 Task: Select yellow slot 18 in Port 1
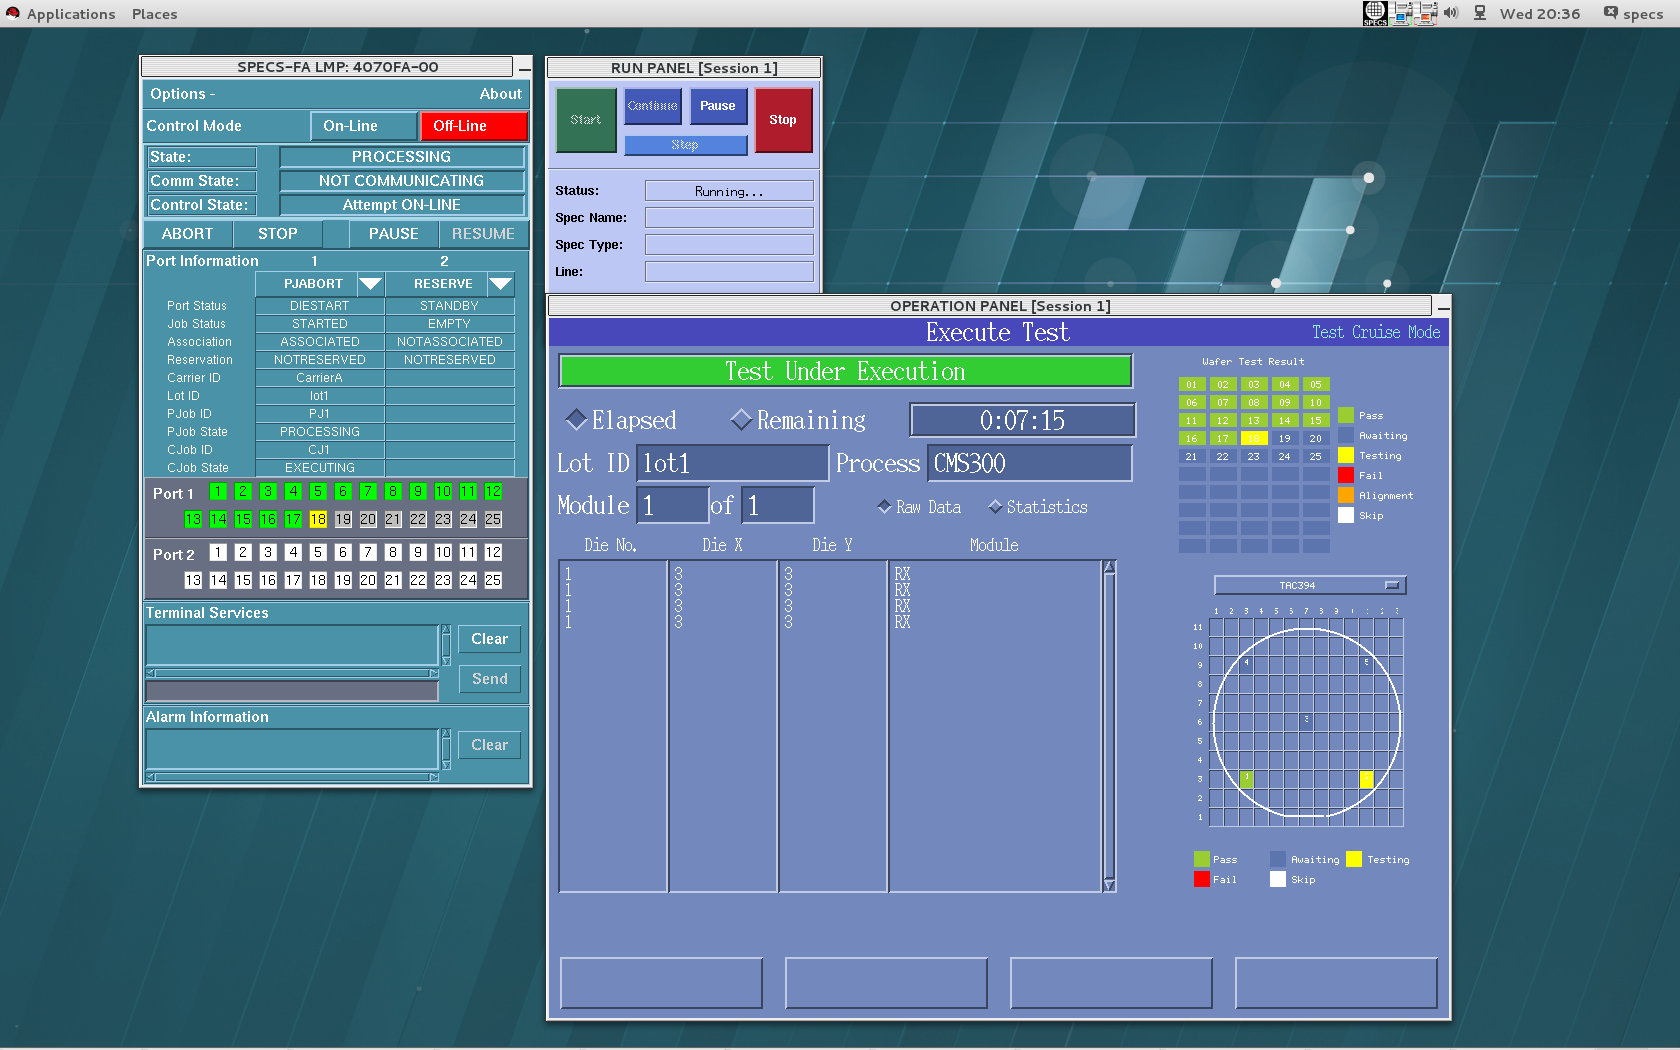[318, 519]
